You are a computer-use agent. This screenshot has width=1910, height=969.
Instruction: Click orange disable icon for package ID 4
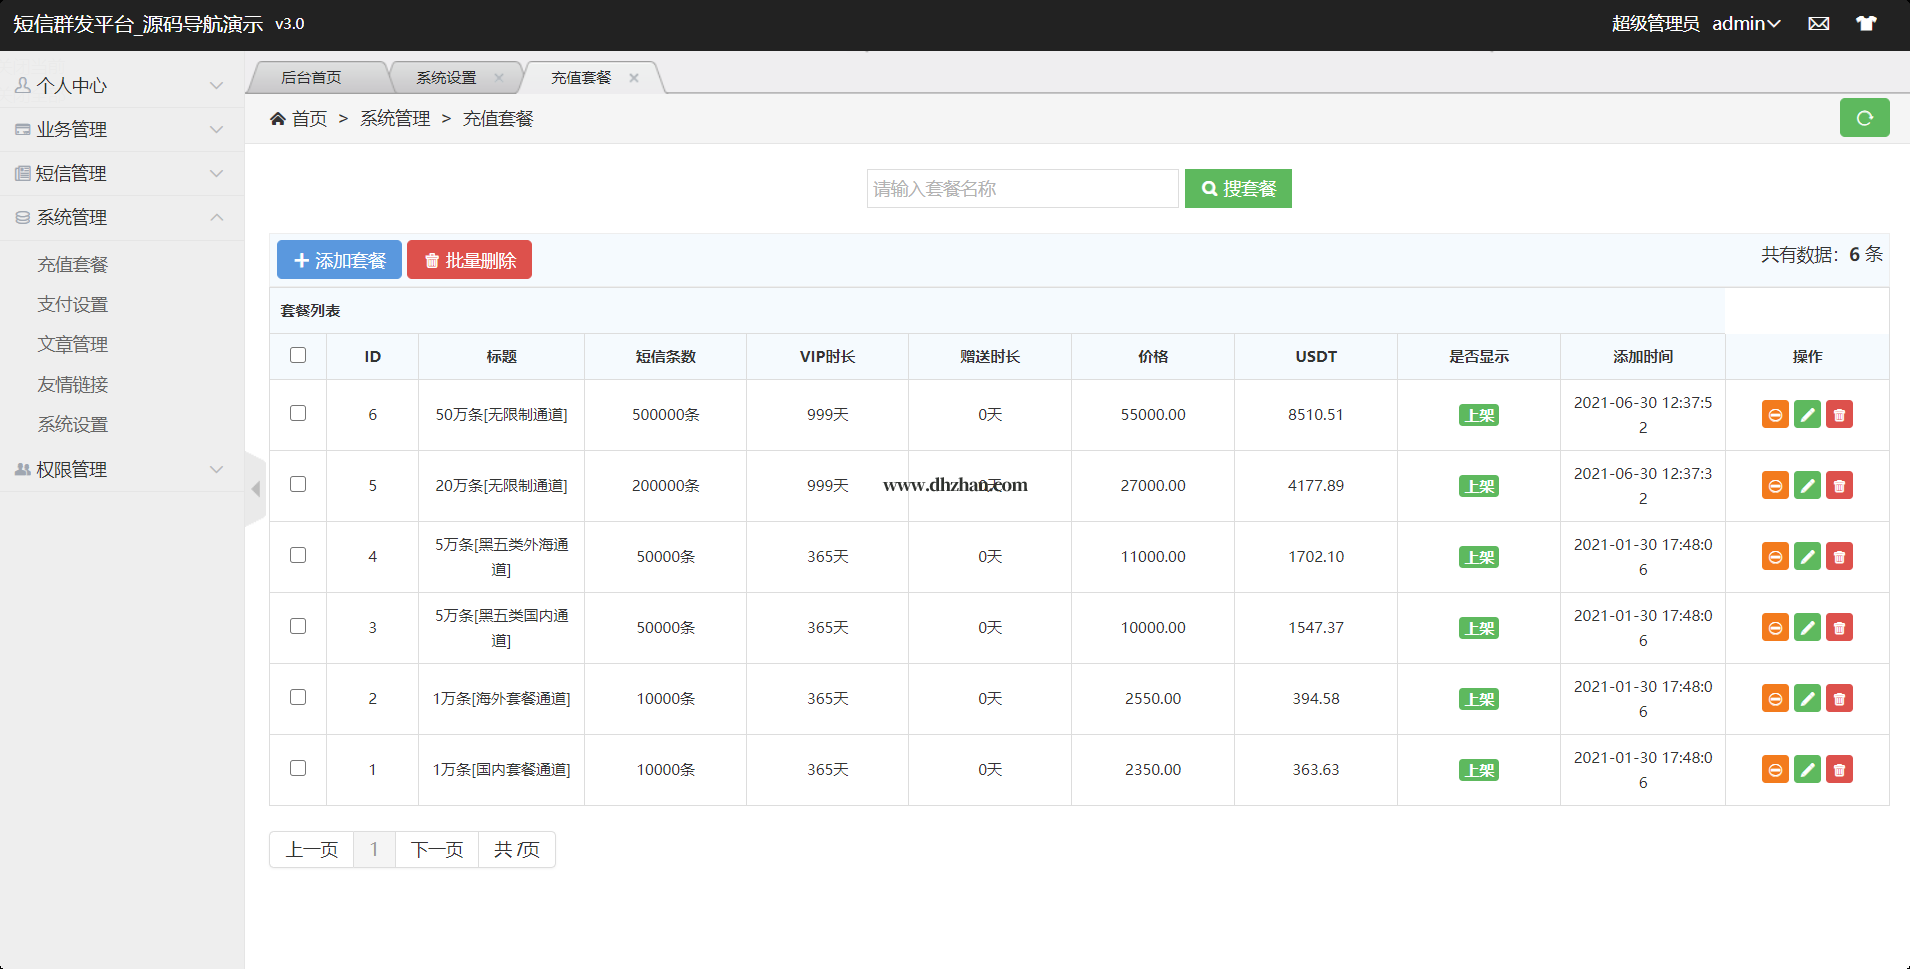[1775, 557]
